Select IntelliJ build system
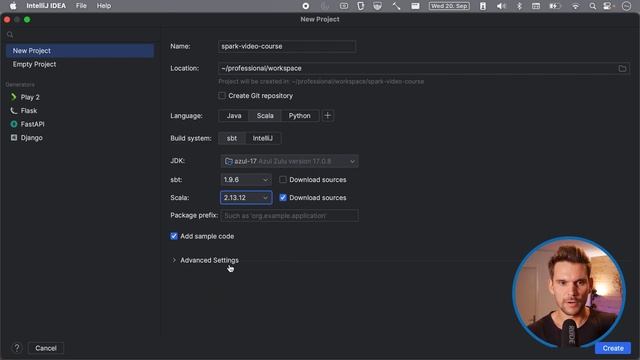The width and height of the screenshot is (640, 360). 262,138
